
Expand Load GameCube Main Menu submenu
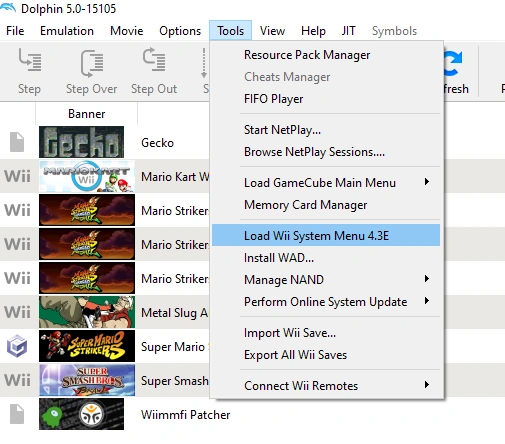(326, 183)
